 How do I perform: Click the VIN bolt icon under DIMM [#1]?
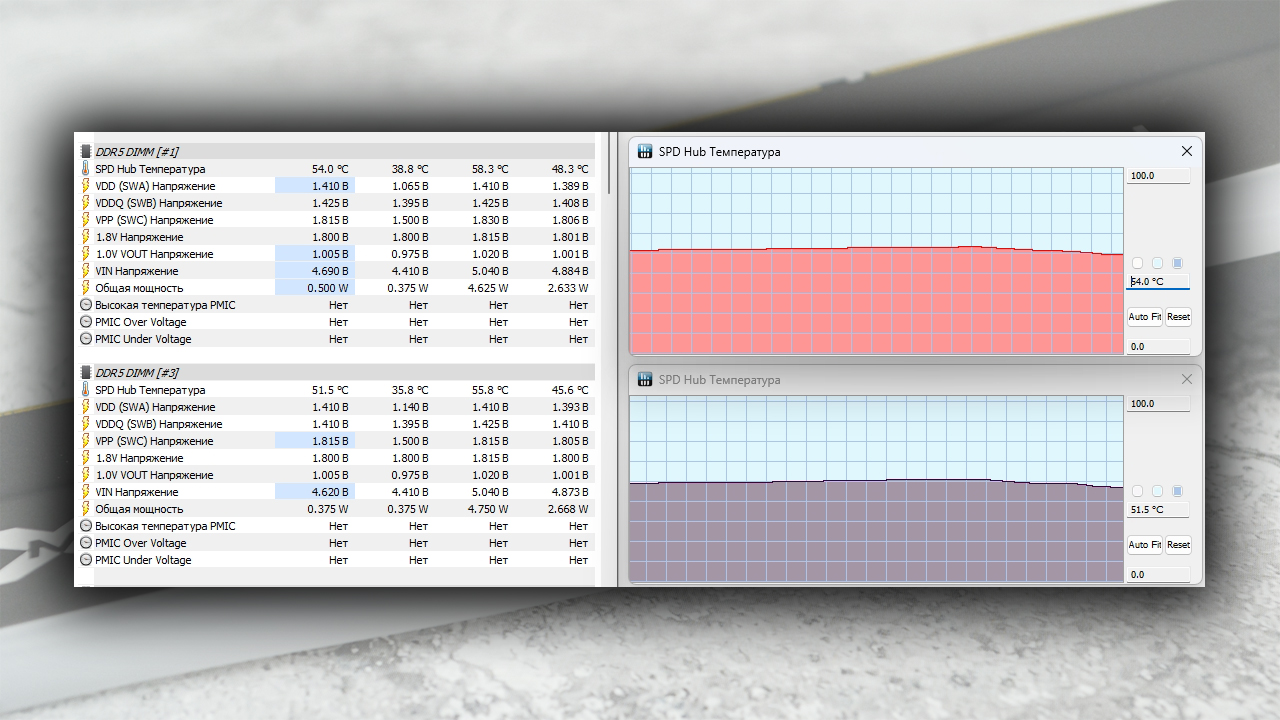[85, 271]
